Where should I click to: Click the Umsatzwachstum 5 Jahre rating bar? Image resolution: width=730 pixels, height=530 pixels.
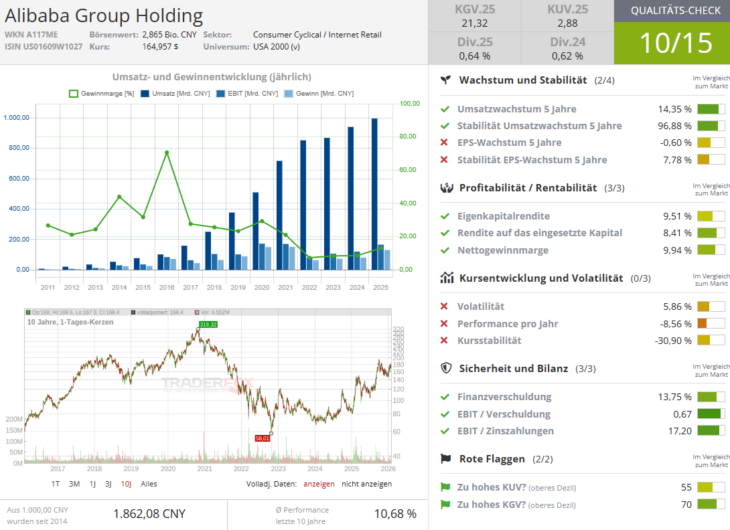click(709, 109)
